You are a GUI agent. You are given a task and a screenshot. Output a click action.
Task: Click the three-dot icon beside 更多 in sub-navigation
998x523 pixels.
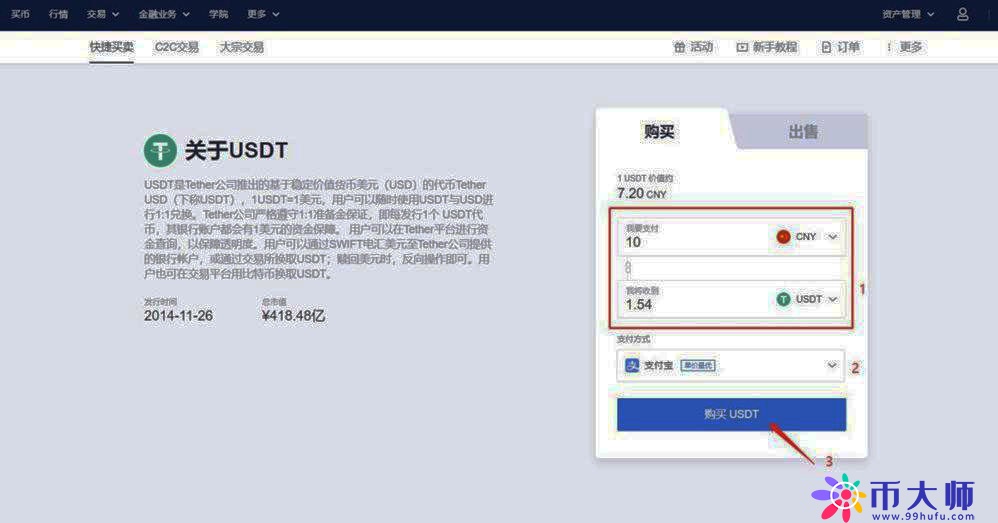pyautogui.click(x=889, y=47)
